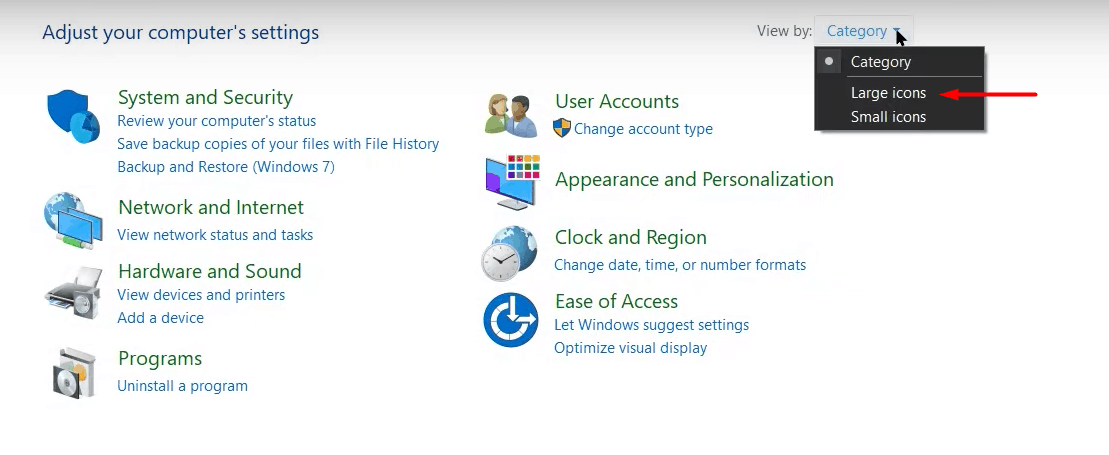Click the System and Security shield icon
The width and height of the screenshot is (1109, 455).
coord(74,116)
